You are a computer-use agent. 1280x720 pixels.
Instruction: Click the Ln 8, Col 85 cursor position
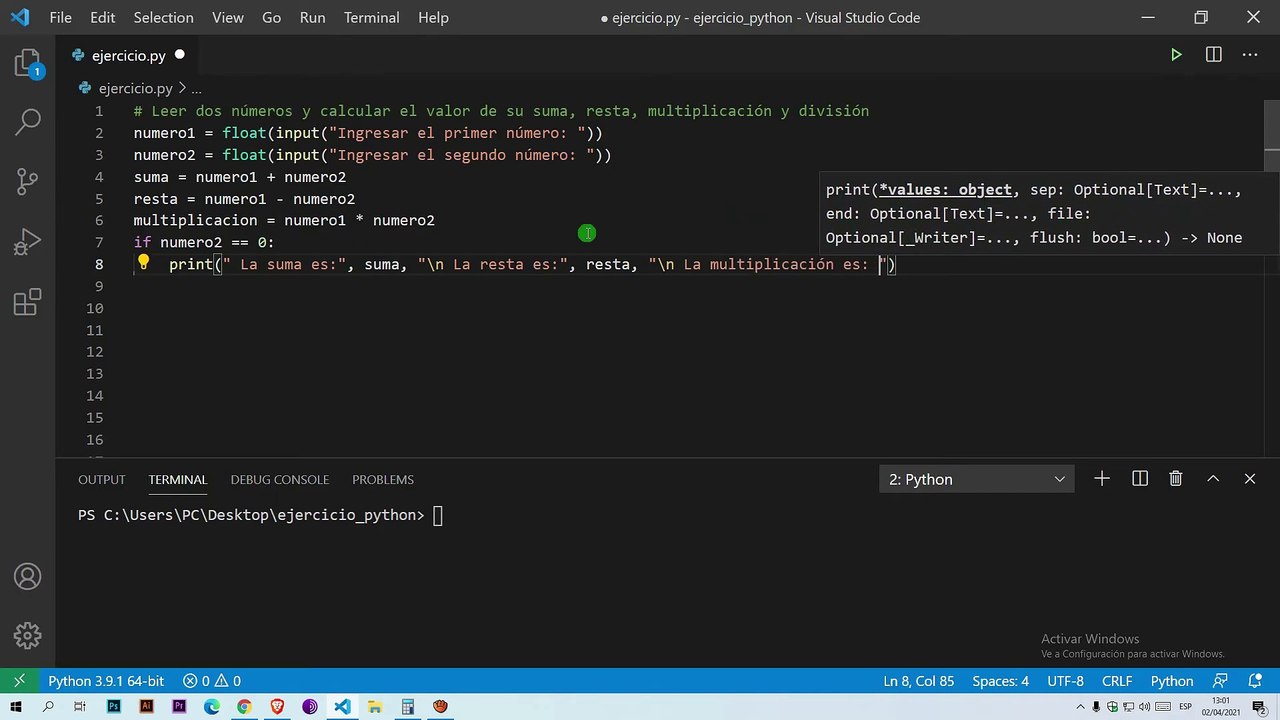pos(918,681)
